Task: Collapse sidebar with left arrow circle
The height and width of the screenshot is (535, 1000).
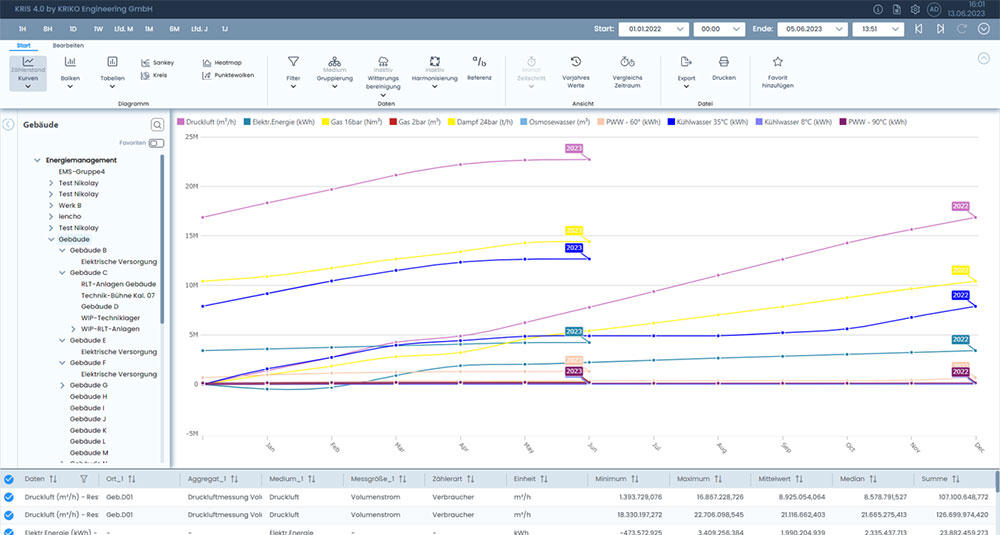Action: click(x=8, y=125)
